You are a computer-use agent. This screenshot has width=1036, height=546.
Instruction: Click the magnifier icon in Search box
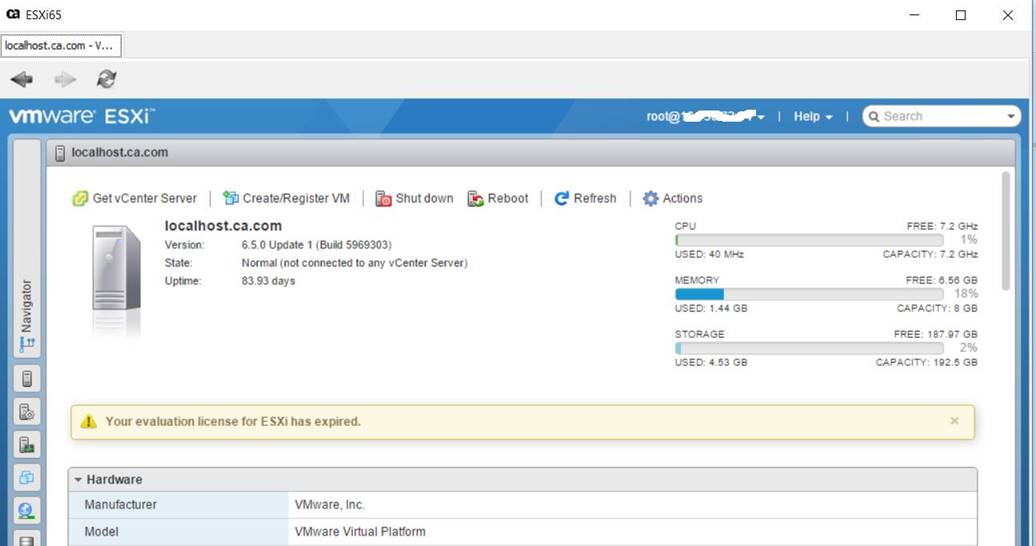874,116
